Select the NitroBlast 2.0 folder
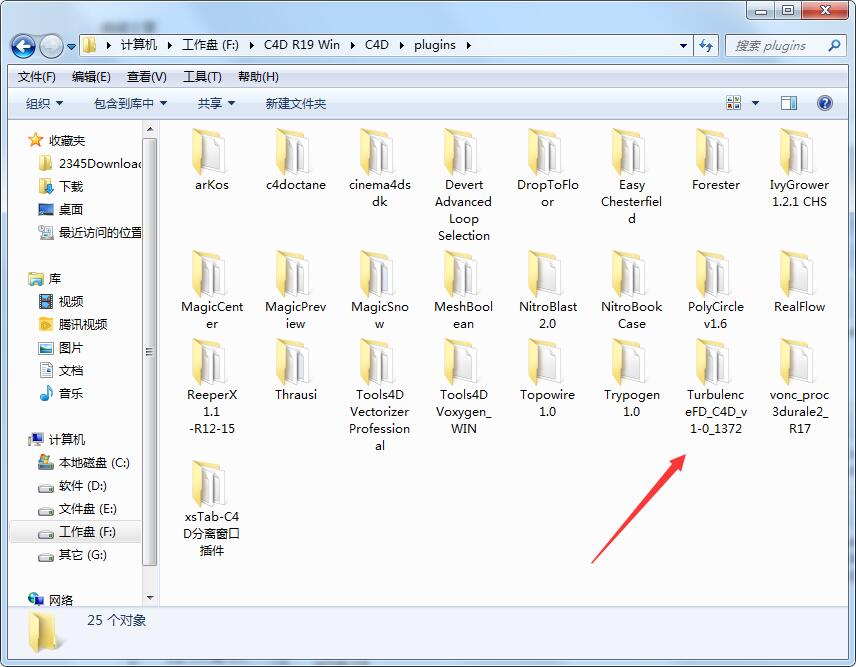Image resolution: width=856 pixels, height=667 pixels. coord(547,274)
